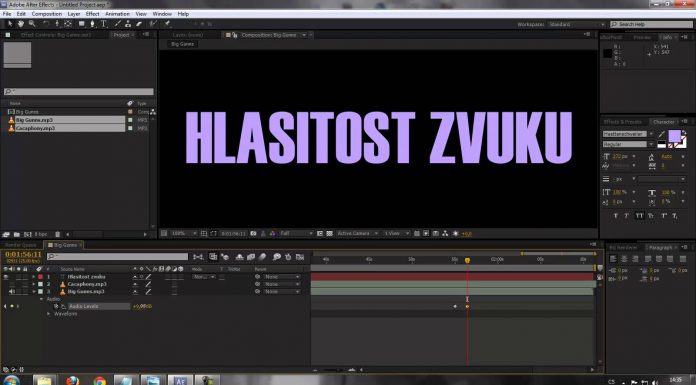
Task: Open parent dropdown for Cacaphony.mp3 layer
Action: point(282,284)
